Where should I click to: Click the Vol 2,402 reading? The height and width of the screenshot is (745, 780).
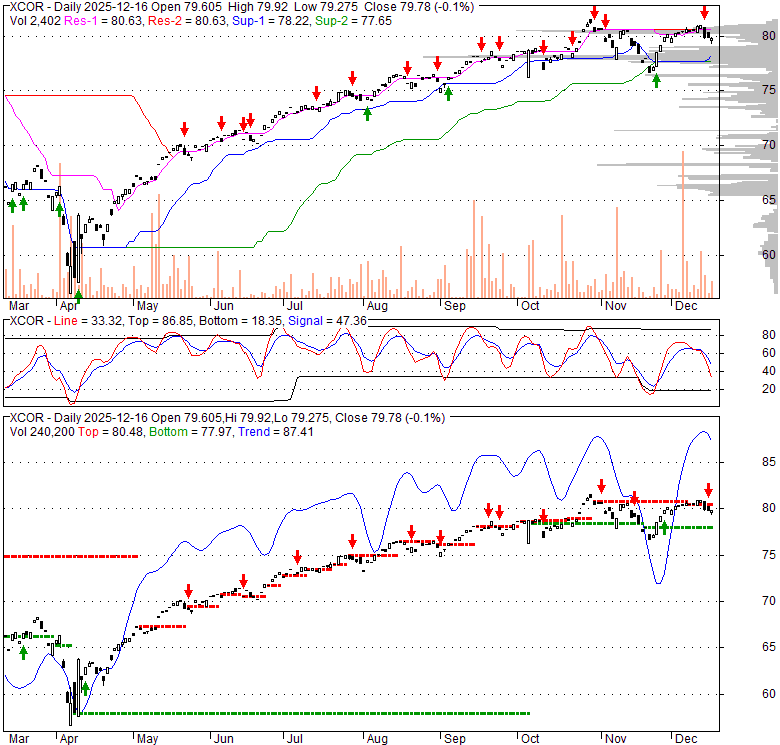coord(35,21)
